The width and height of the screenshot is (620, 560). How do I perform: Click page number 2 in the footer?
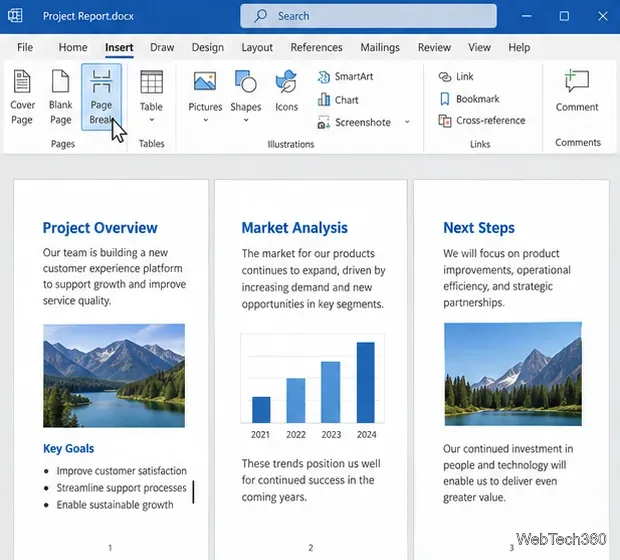tap(311, 548)
